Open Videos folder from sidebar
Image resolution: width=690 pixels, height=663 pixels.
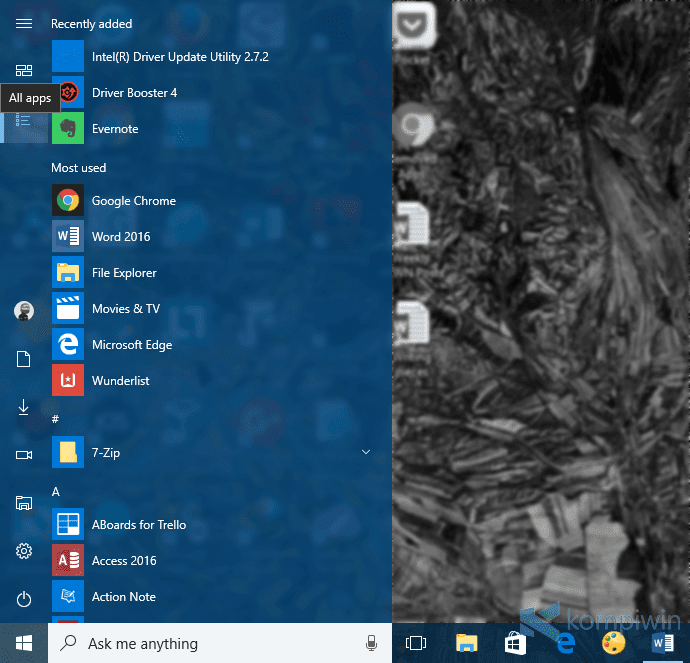(x=24, y=454)
